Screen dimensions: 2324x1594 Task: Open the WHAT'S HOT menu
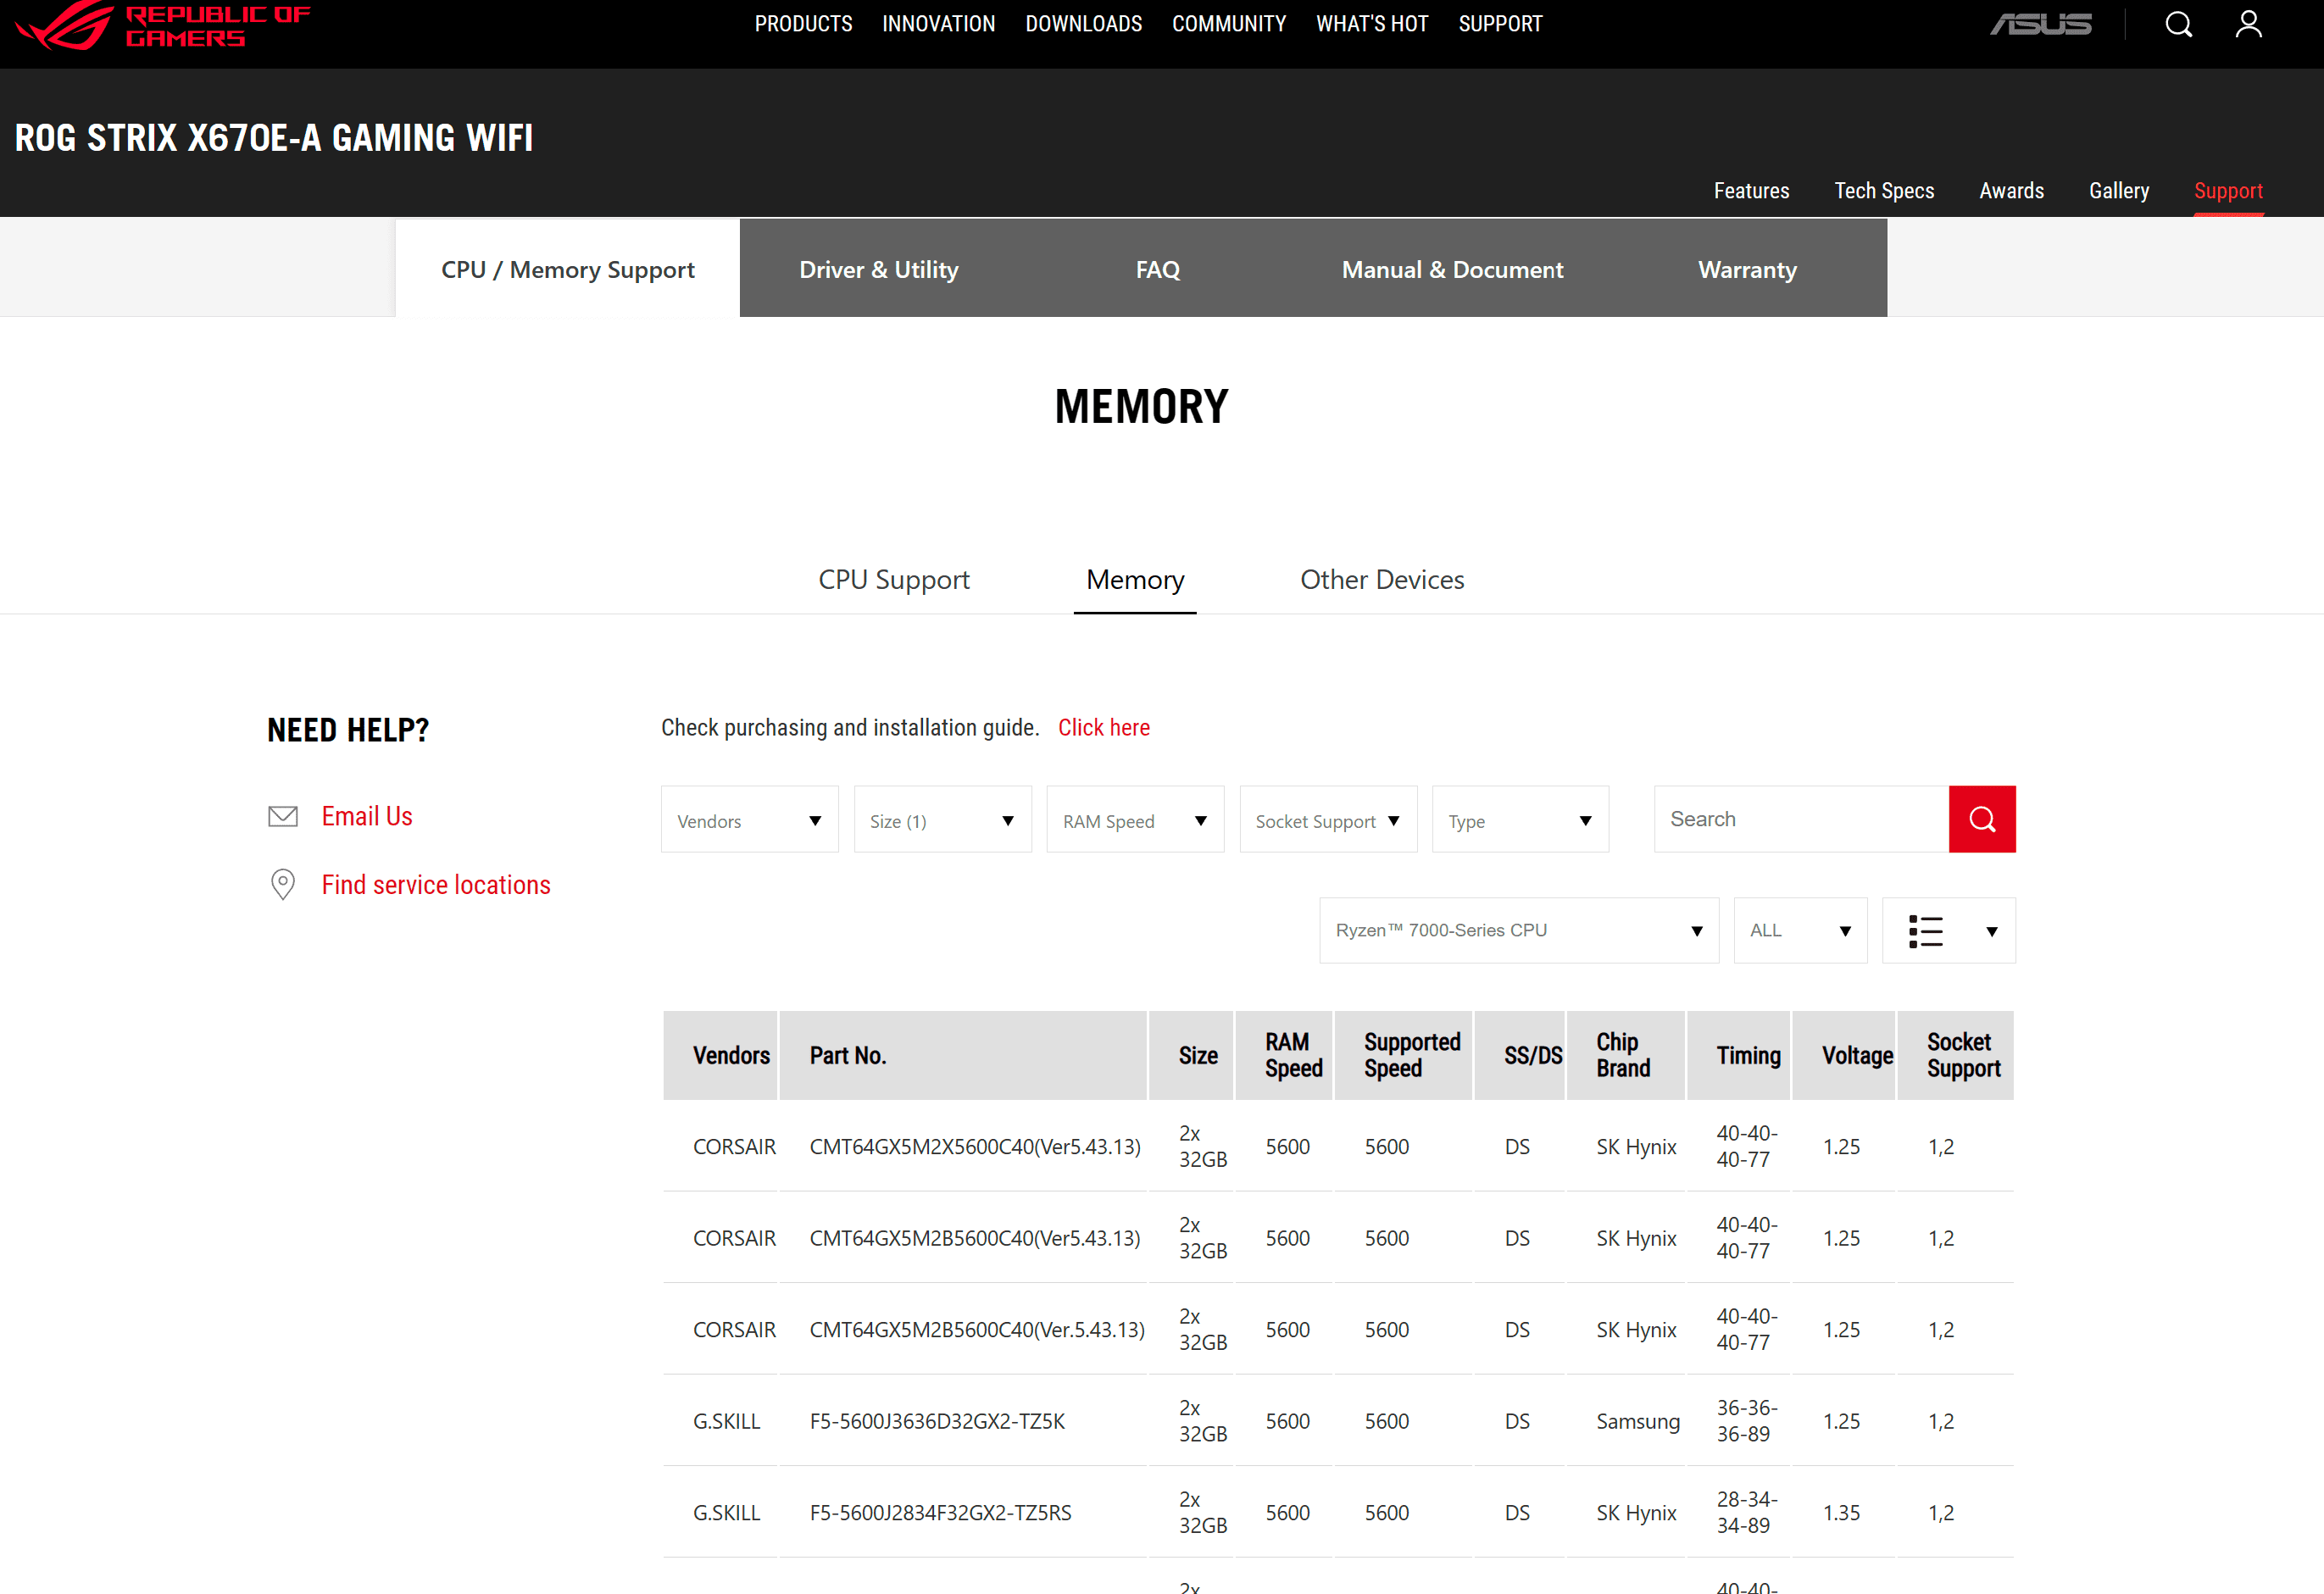point(1372,24)
